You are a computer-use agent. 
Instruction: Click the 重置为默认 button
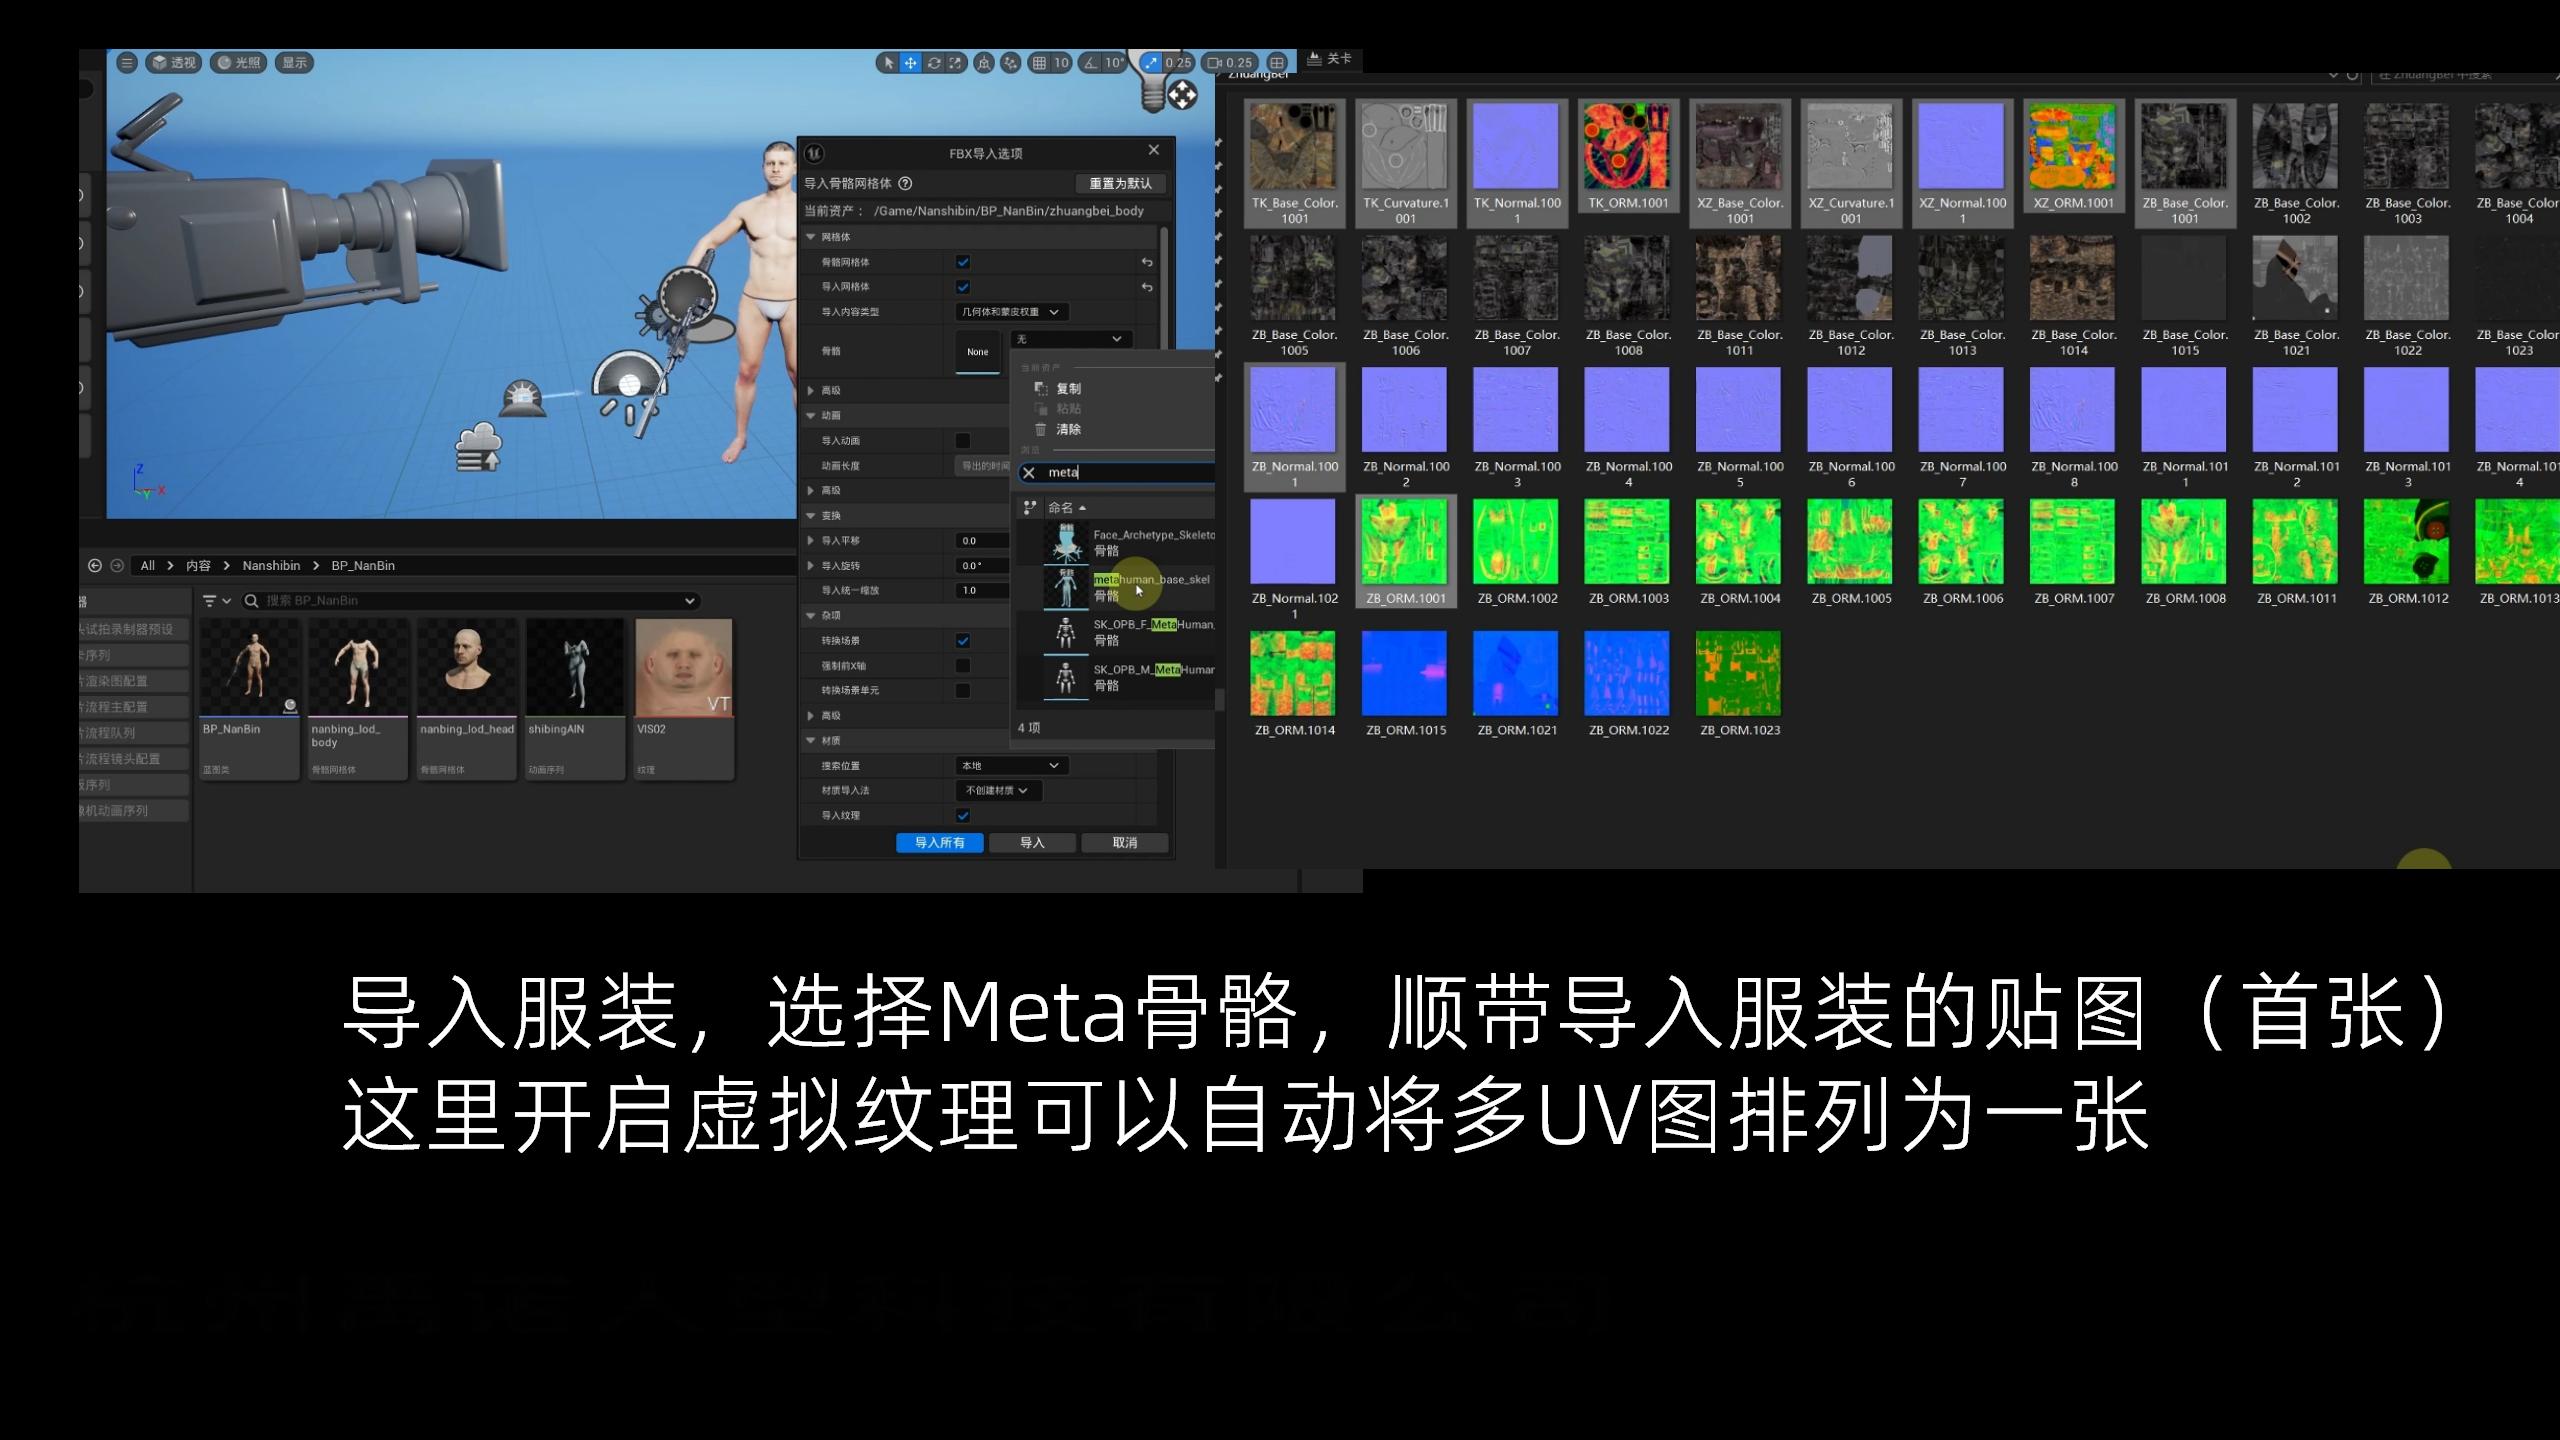tap(1121, 183)
